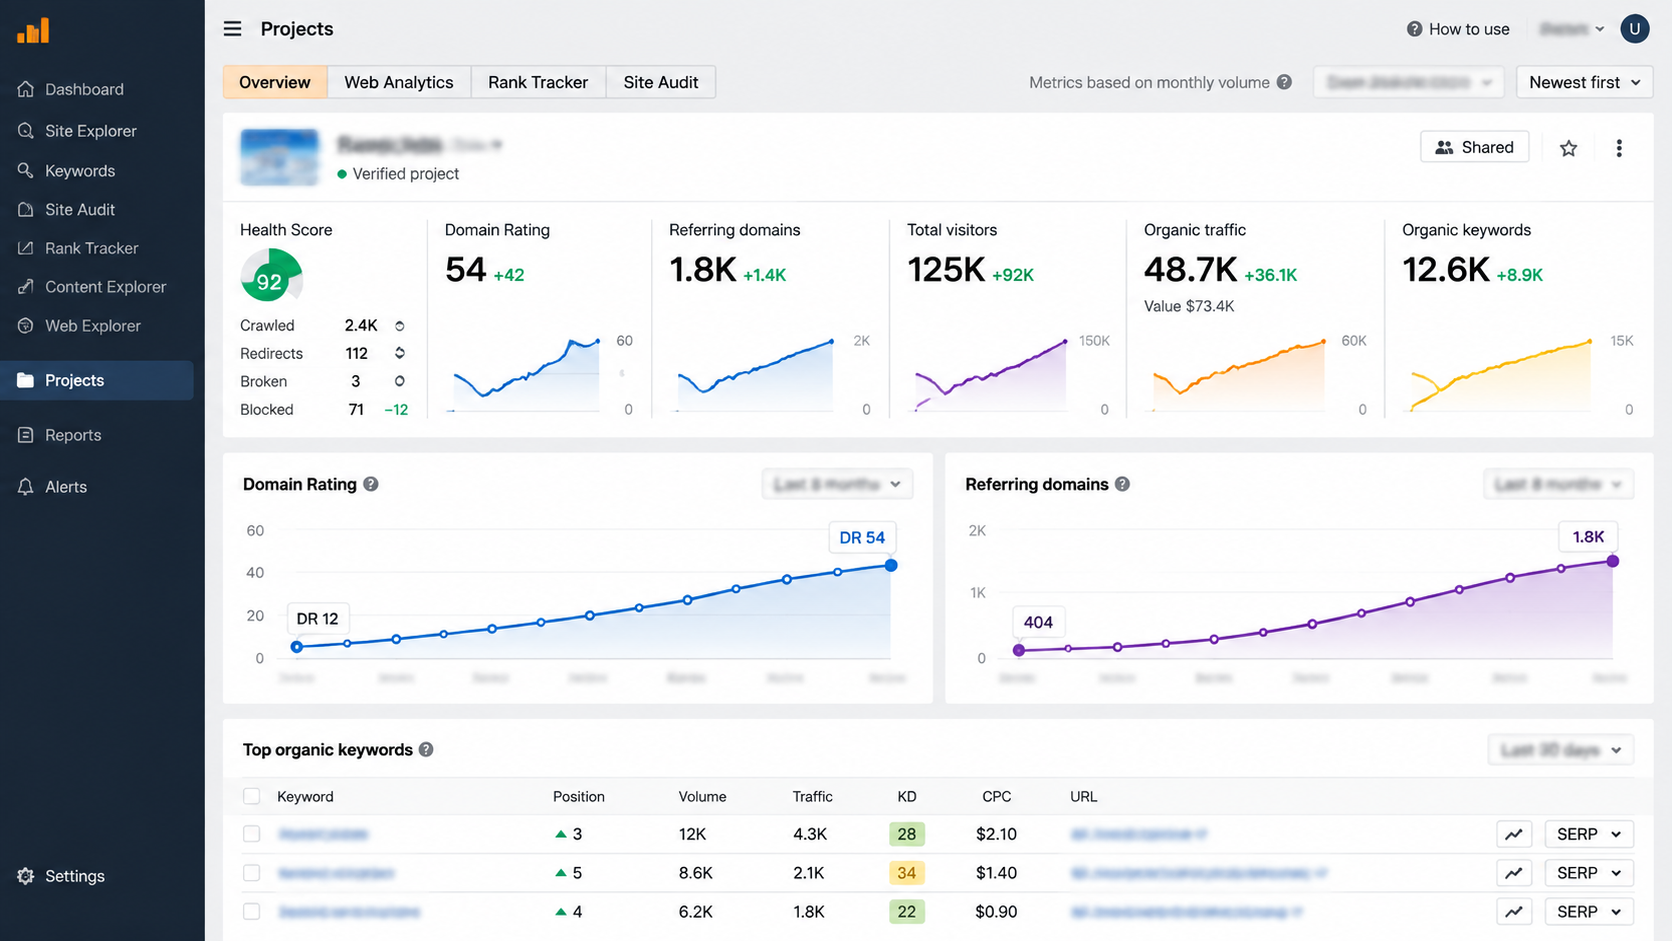The image size is (1672, 941).
Task: Open the Newest first sort dropdown
Action: tap(1584, 82)
